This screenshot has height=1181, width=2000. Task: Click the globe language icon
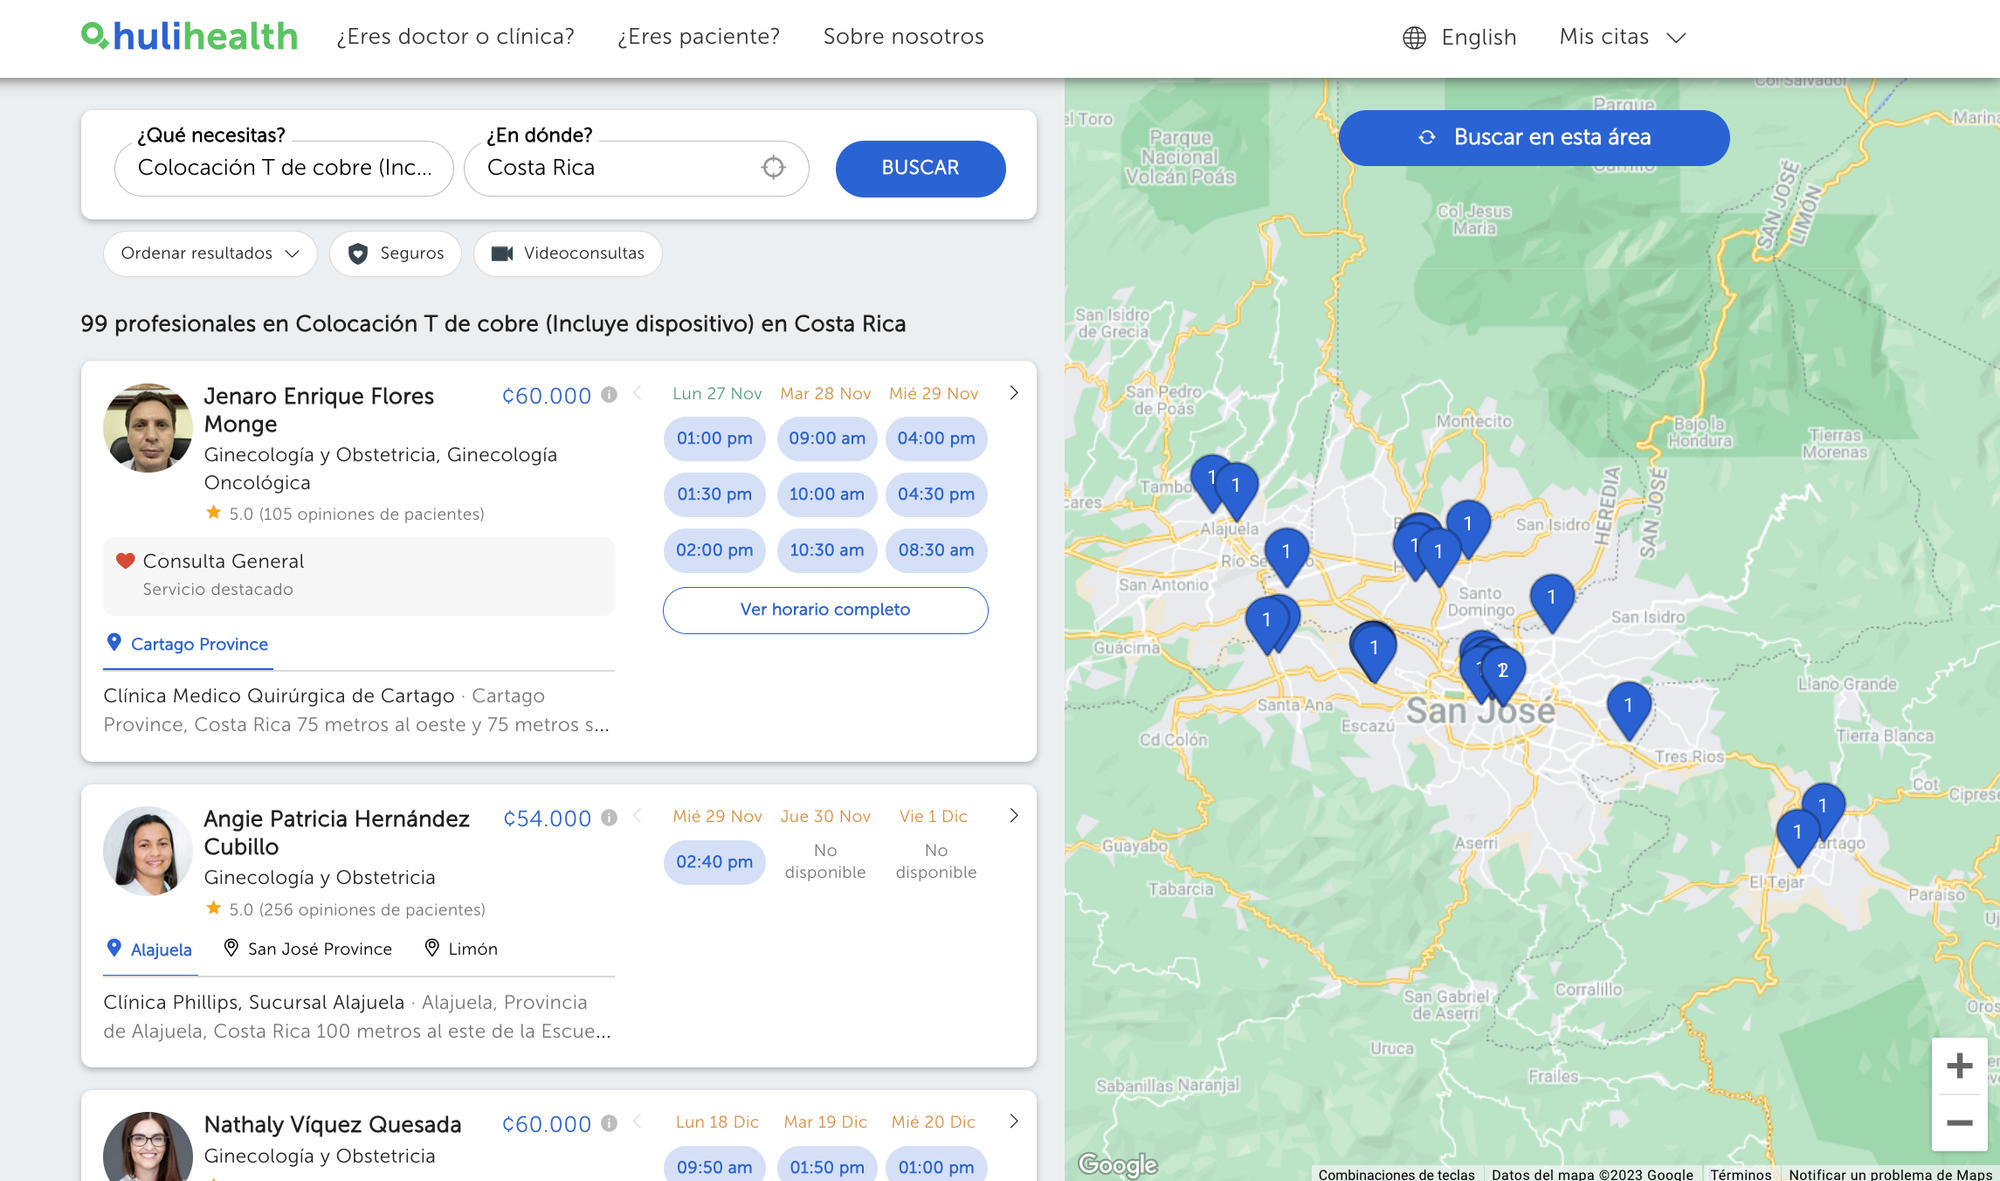[1414, 38]
